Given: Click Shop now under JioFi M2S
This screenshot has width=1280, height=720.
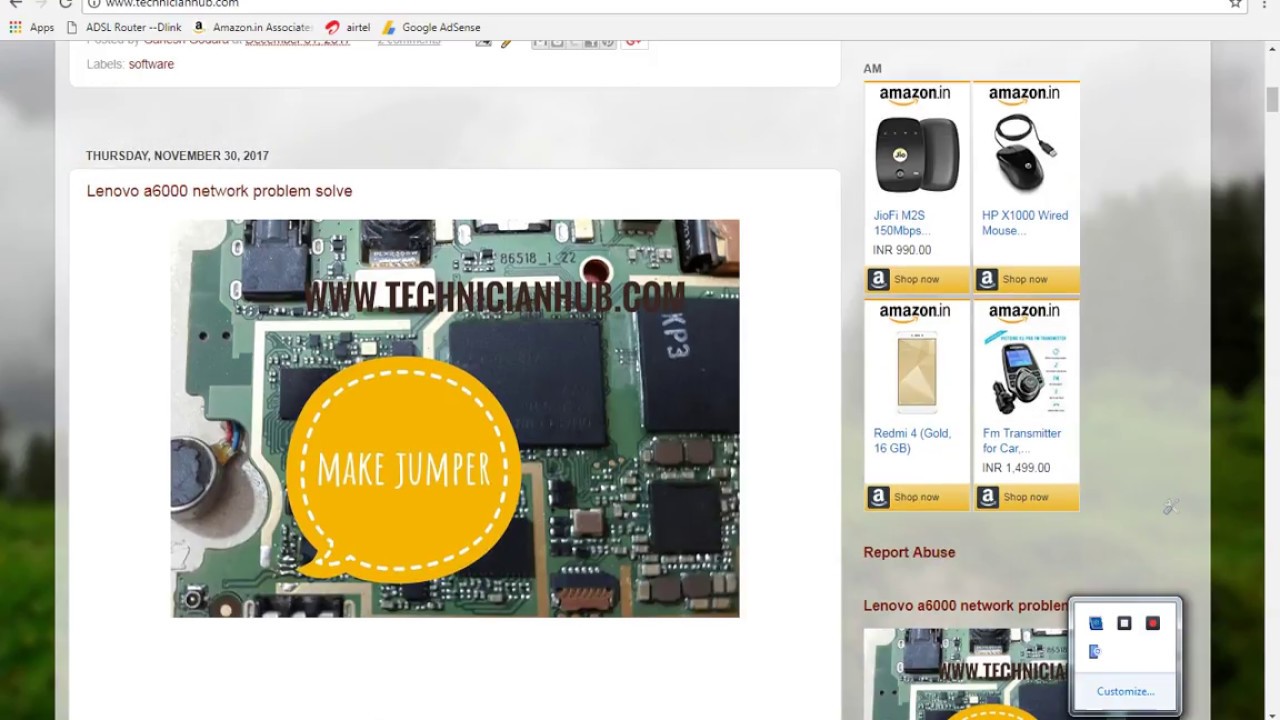Looking at the screenshot, I should click(917, 279).
